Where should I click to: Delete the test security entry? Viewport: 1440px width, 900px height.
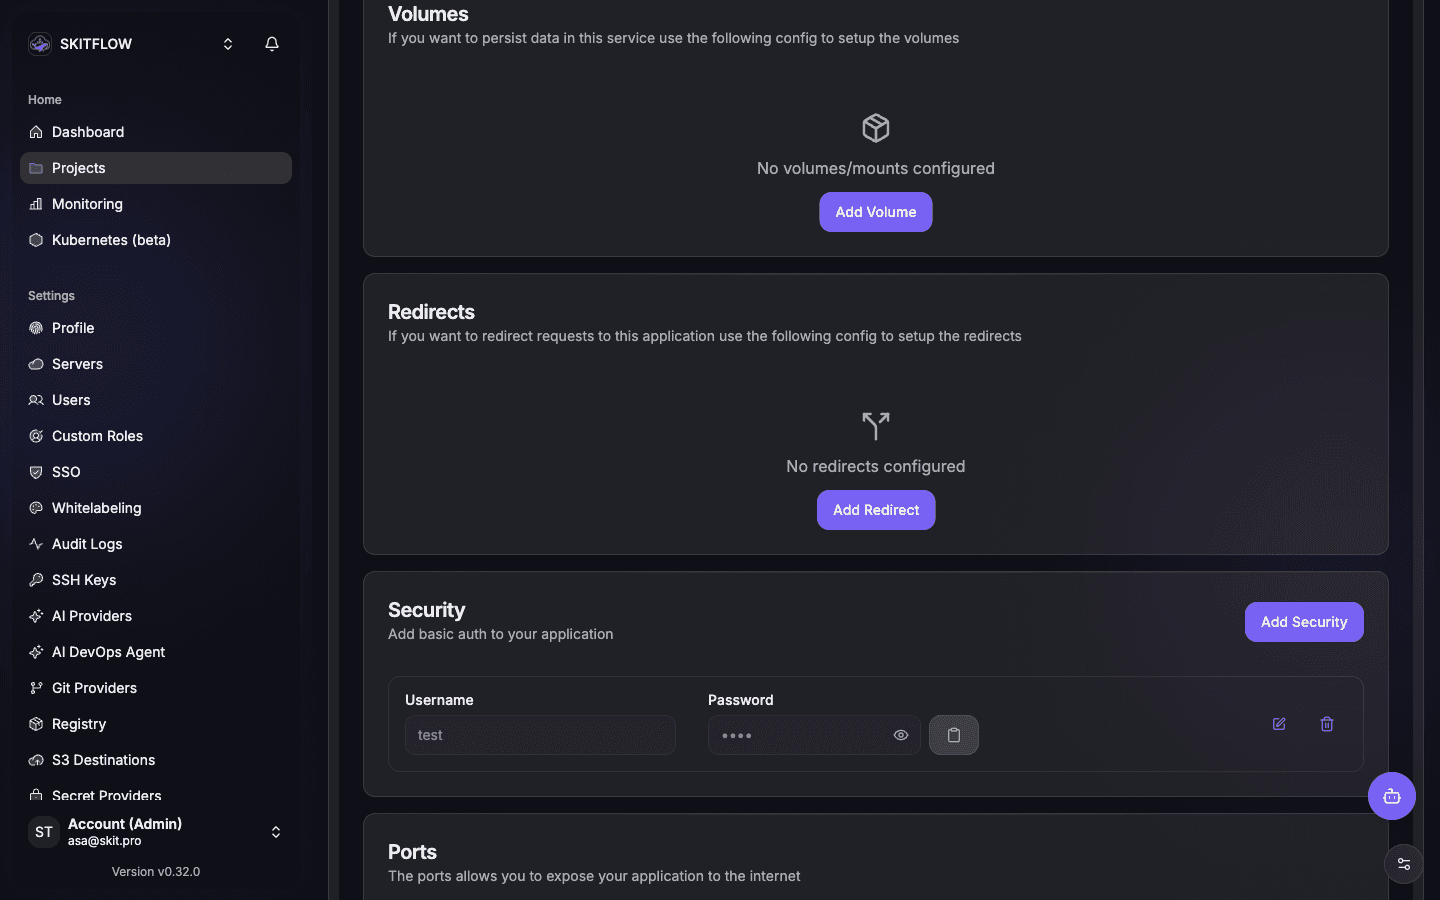[1327, 724]
